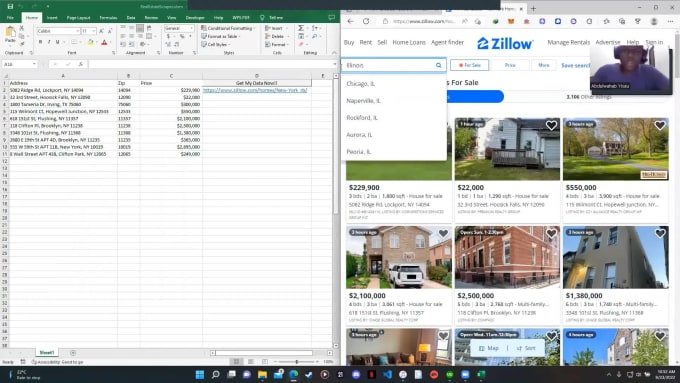Favorite the $550,000 house with heart icon

pos(660,125)
